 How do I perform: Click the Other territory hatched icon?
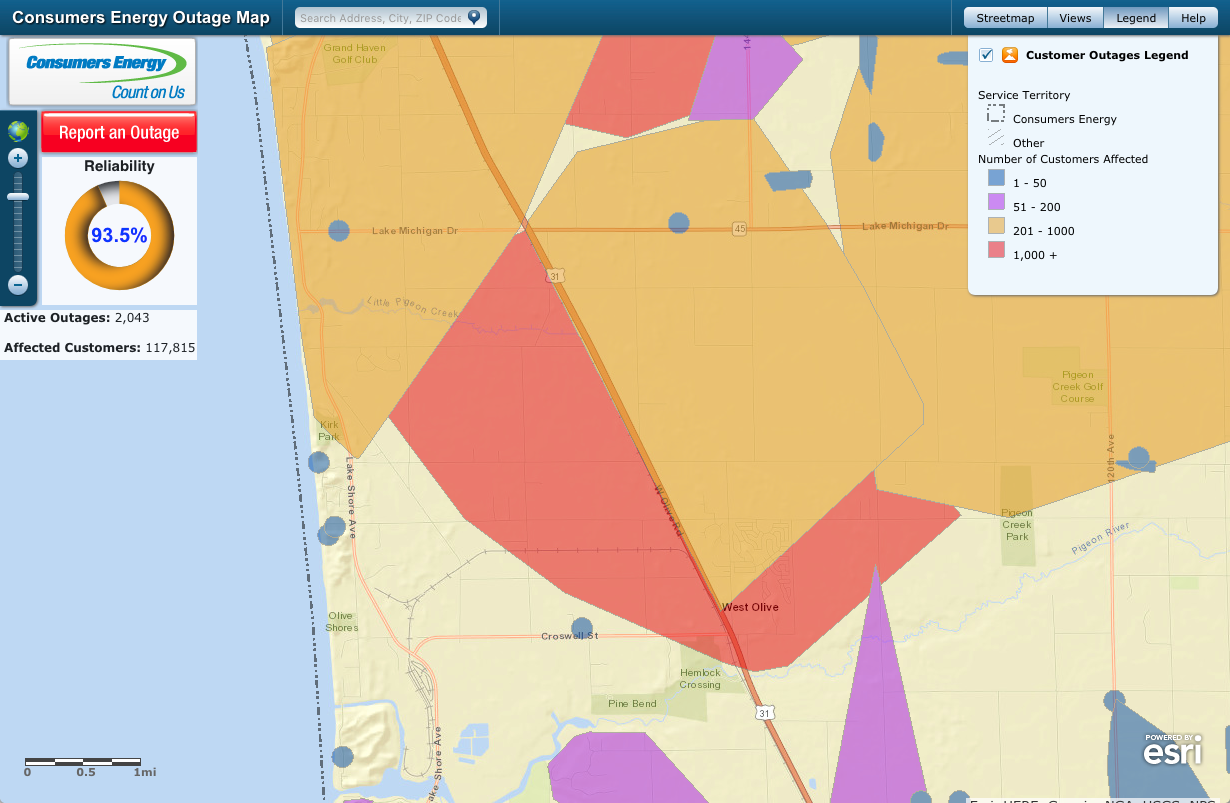[x=996, y=138]
